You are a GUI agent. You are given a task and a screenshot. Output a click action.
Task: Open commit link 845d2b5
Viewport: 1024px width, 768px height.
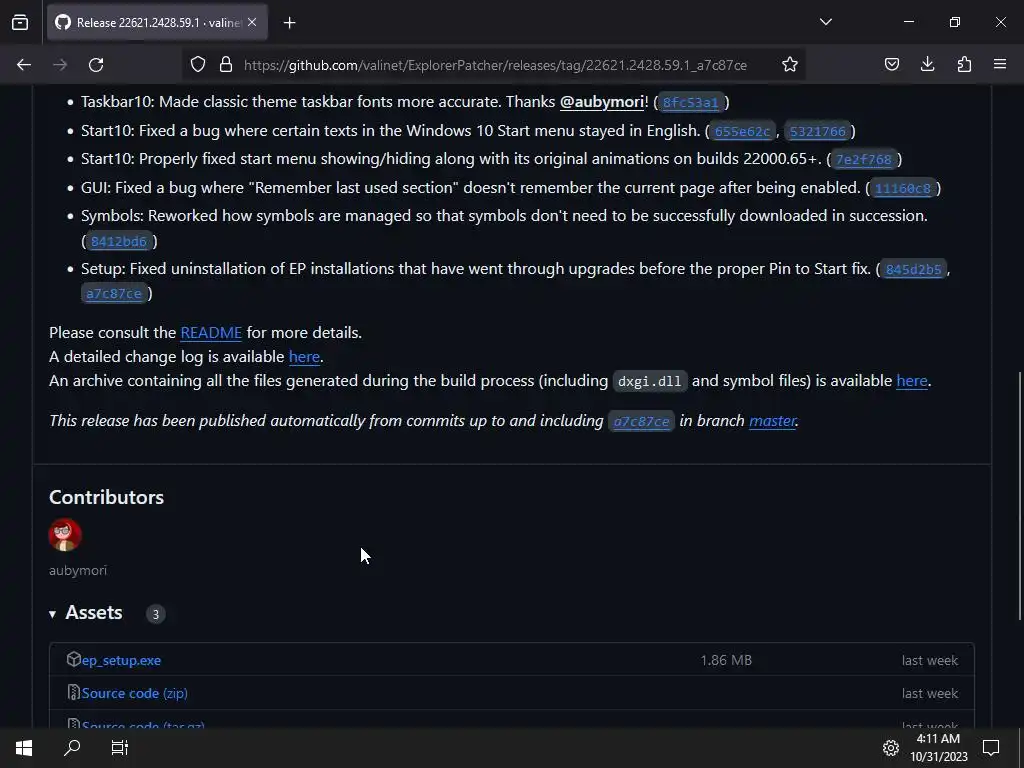point(913,269)
